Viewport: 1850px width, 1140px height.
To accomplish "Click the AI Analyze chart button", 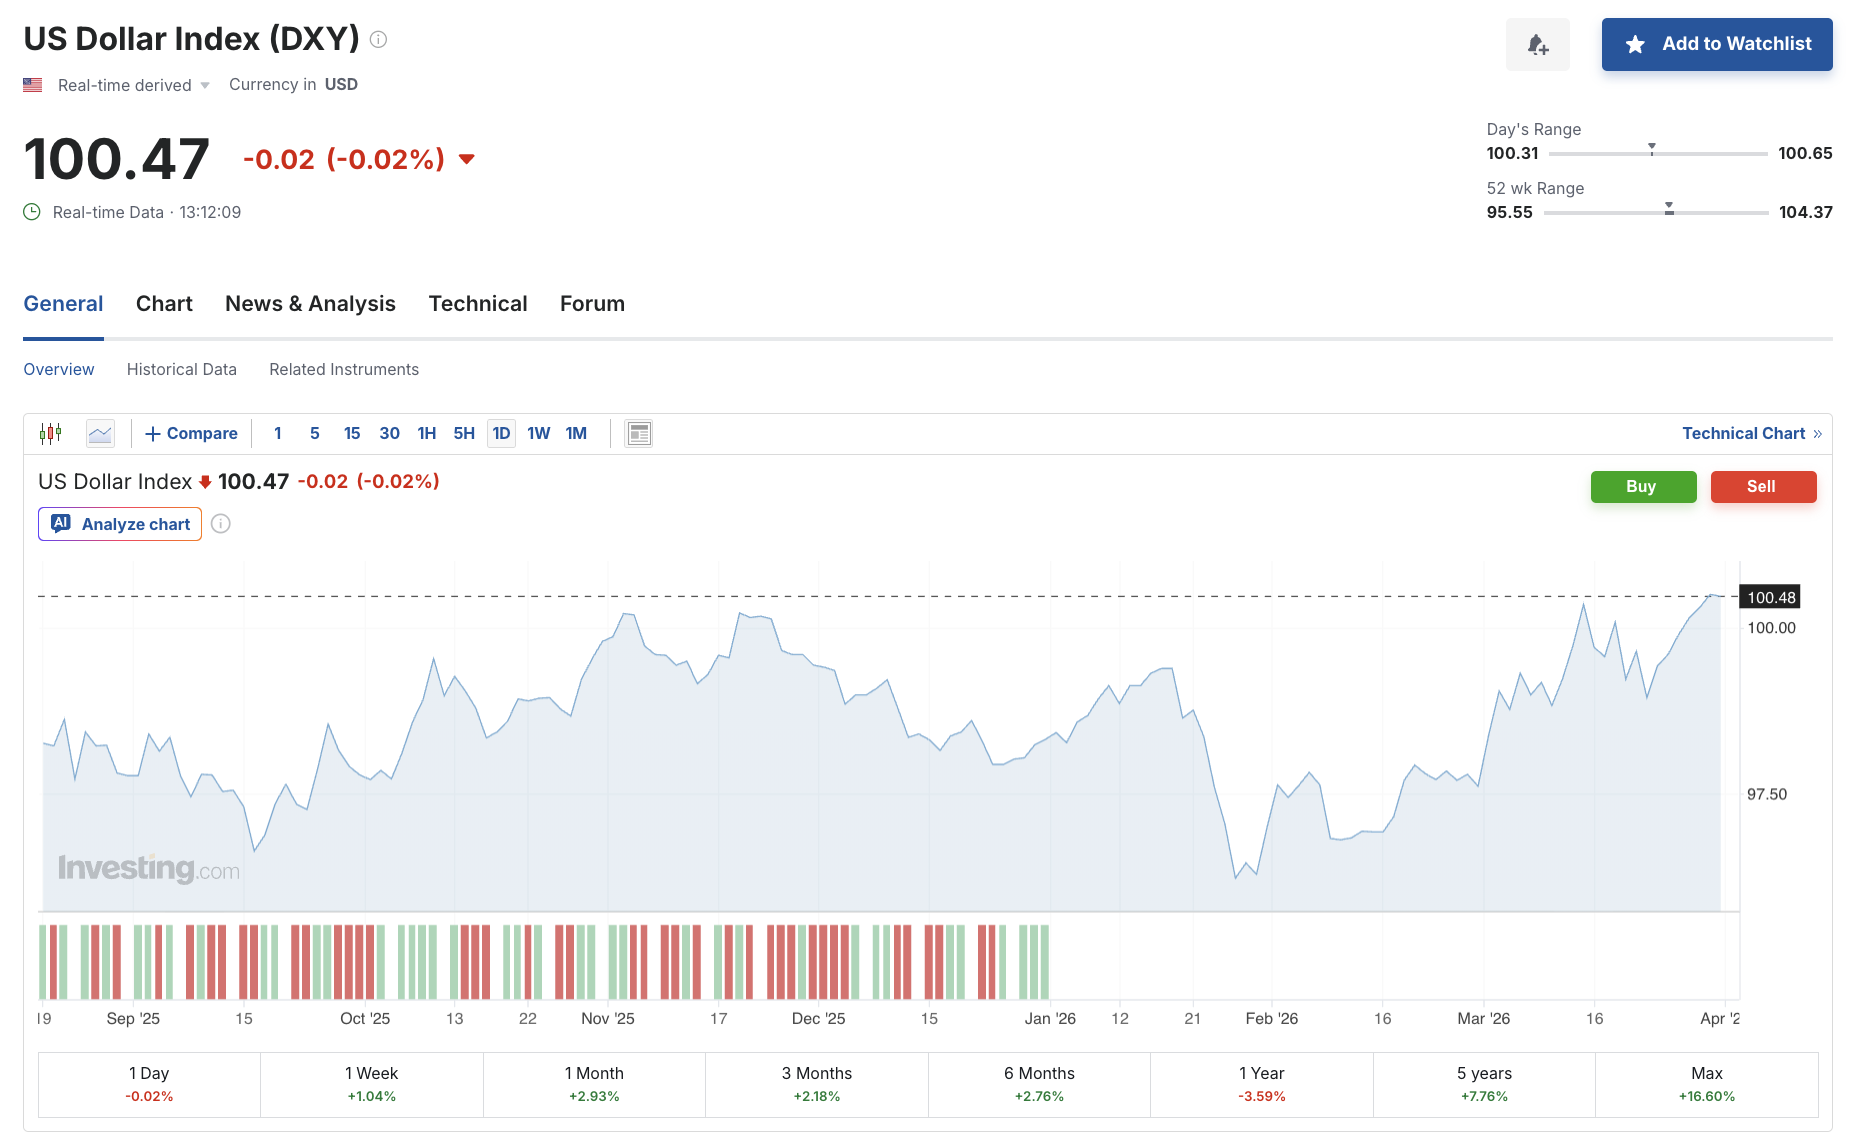I will click(120, 524).
